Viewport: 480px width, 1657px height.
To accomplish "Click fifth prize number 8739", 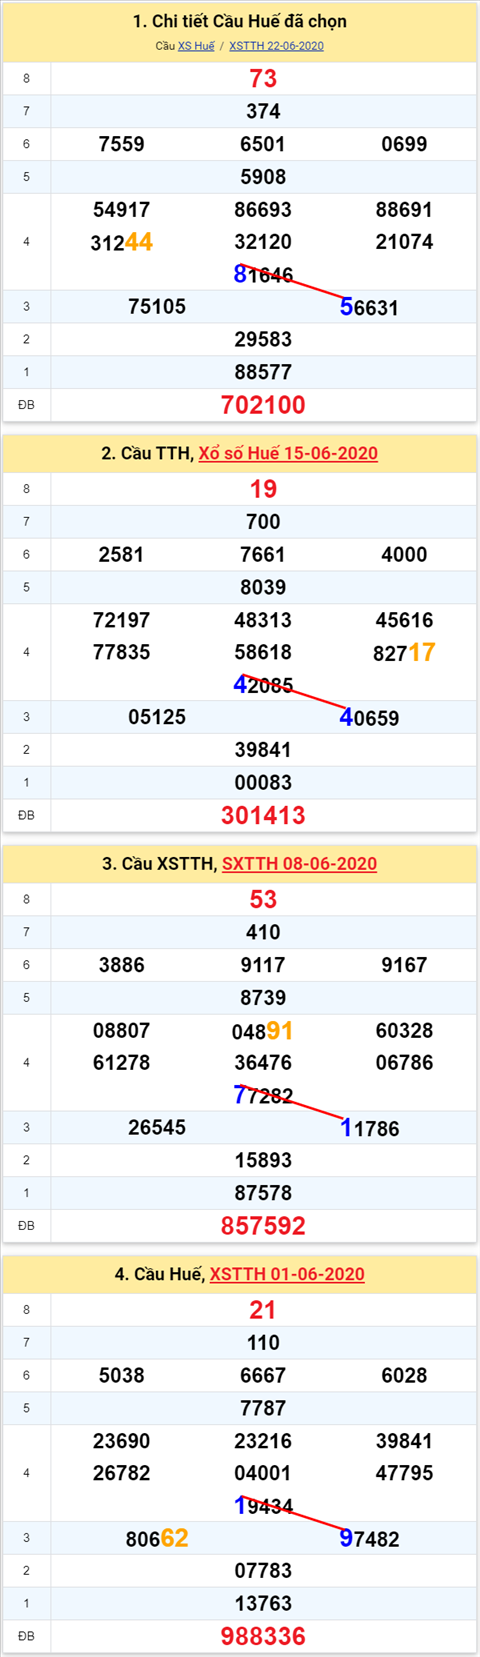I will pyautogui.click(x=263, y=997).
